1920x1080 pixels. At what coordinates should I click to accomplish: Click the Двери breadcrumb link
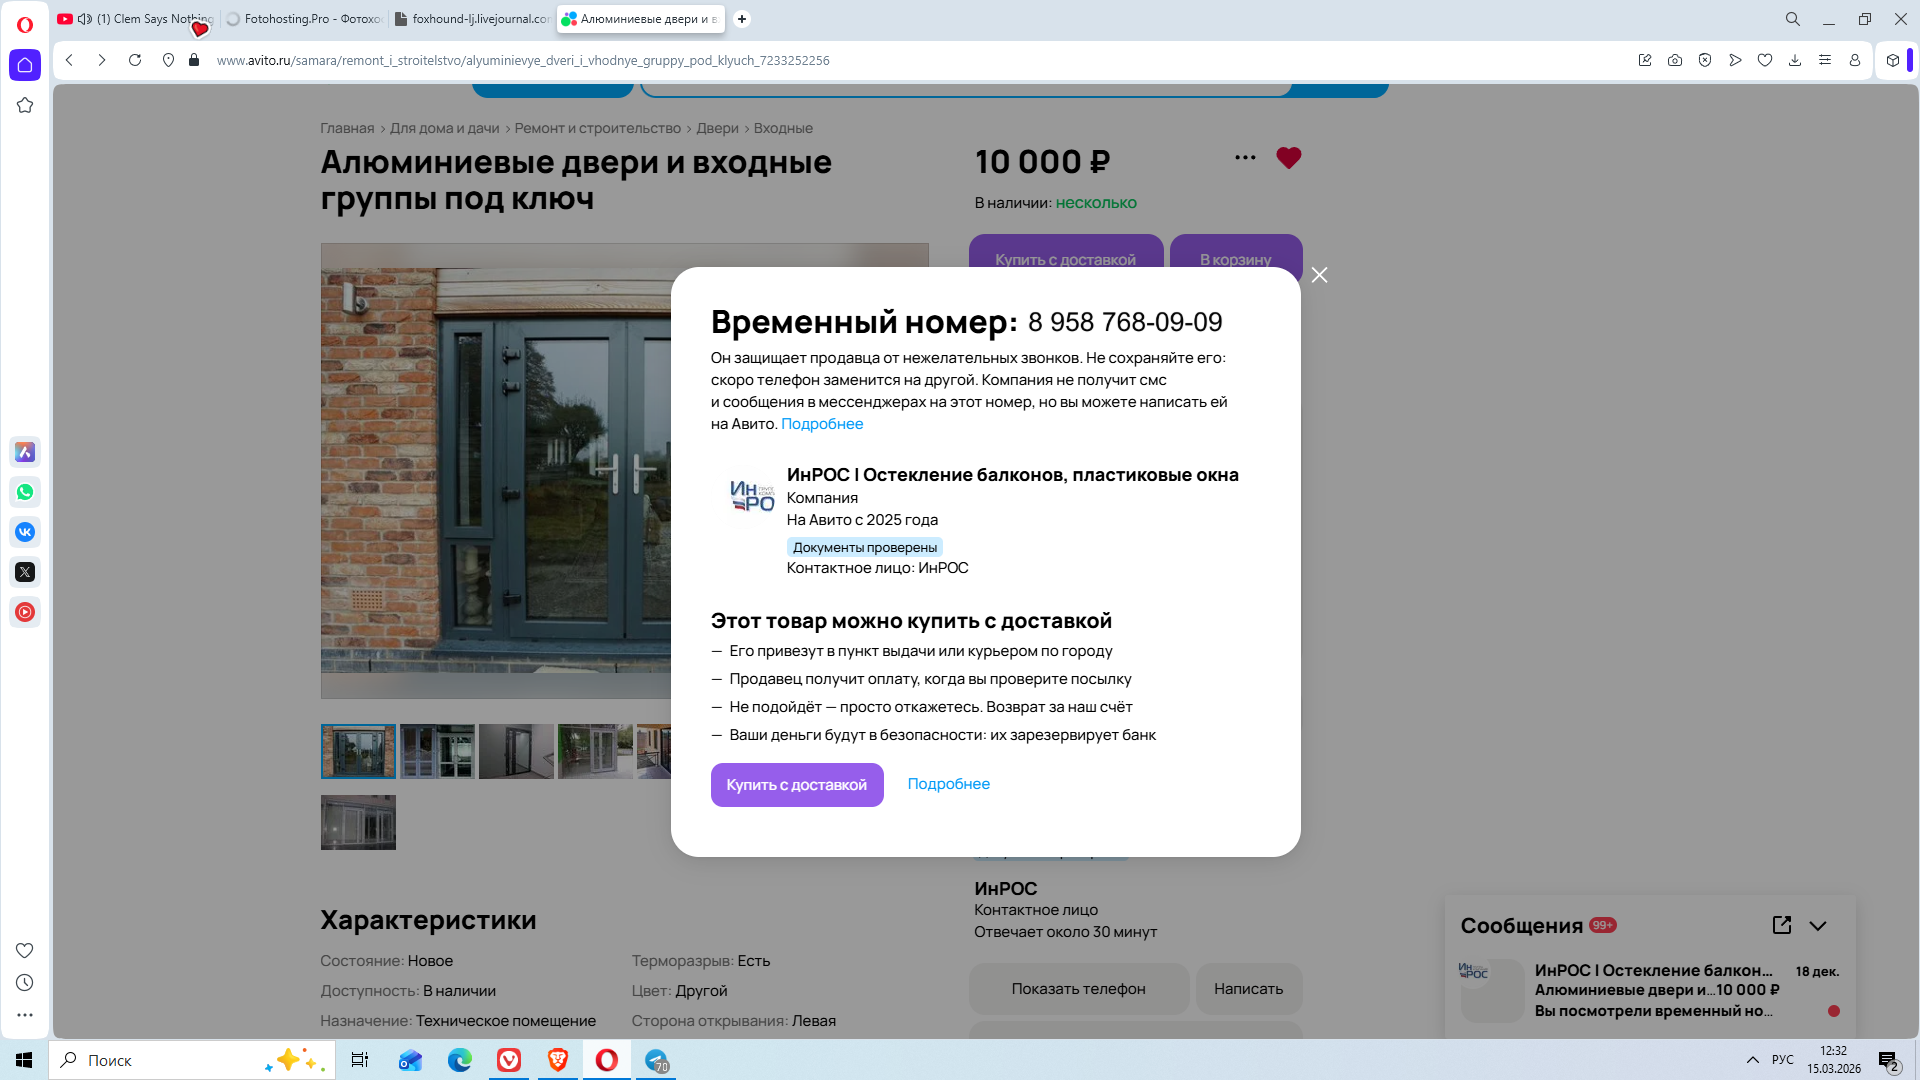[717, 128]
